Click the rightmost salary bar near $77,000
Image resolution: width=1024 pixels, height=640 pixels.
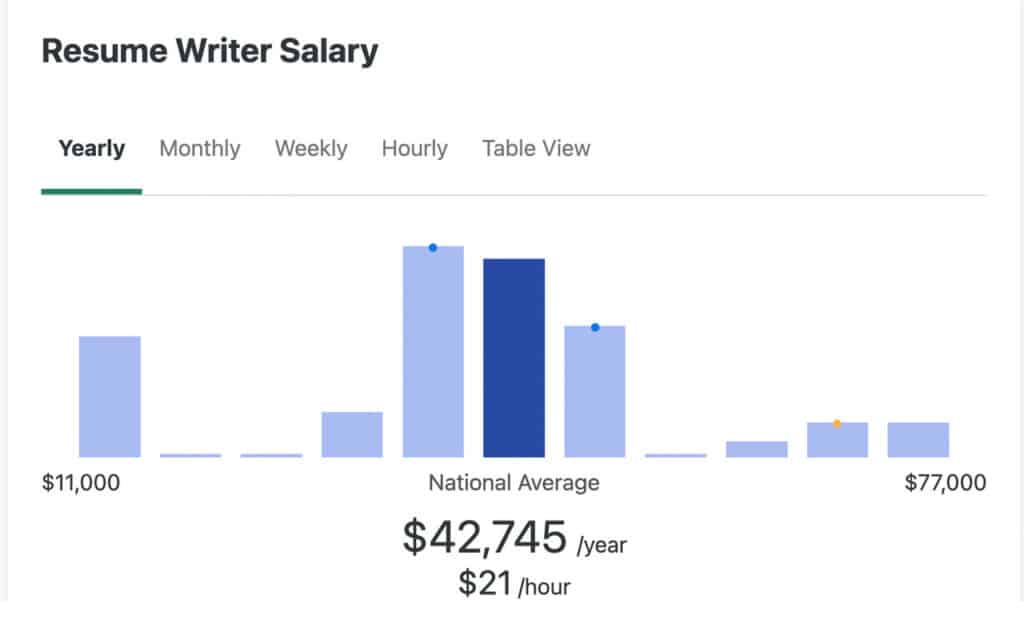click(917, 438)
